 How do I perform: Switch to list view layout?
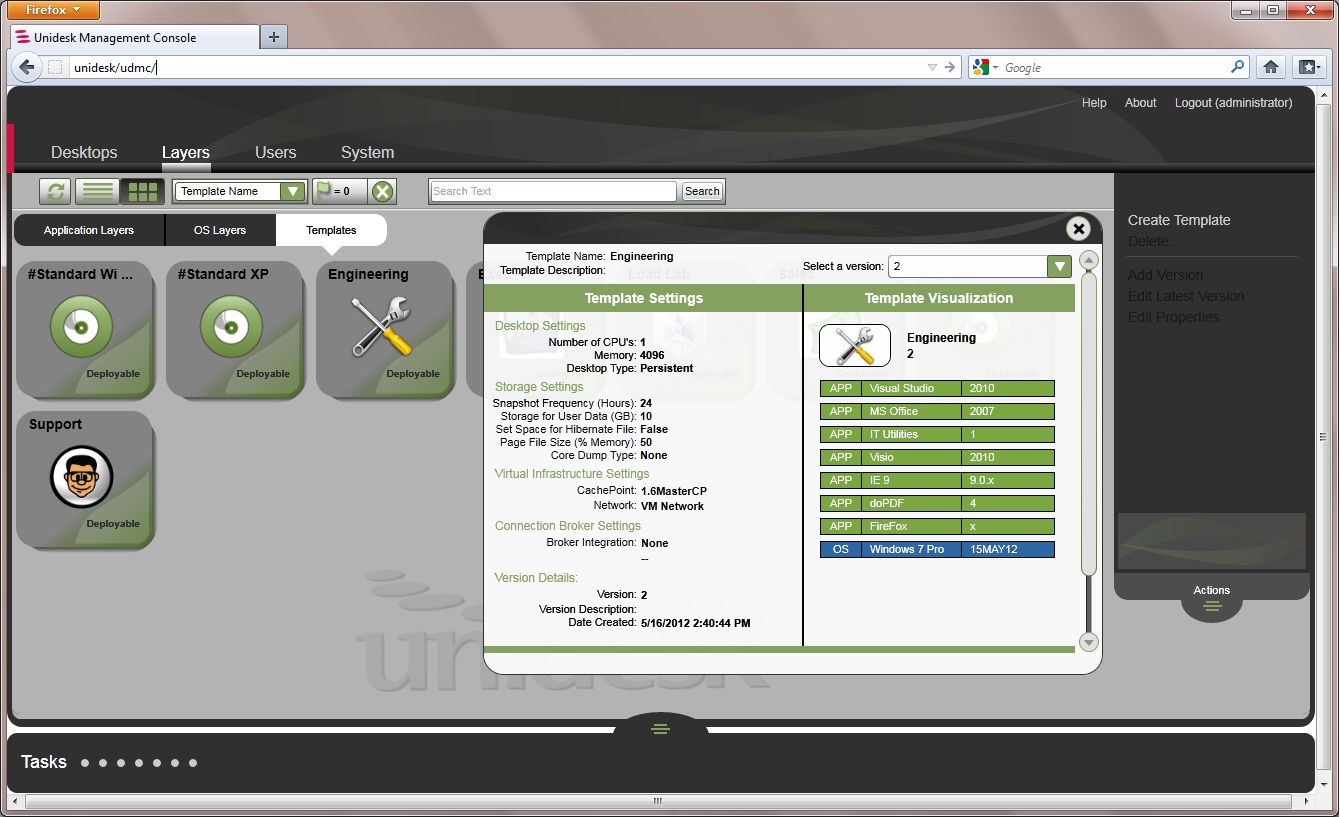click(x=97, y=191)
